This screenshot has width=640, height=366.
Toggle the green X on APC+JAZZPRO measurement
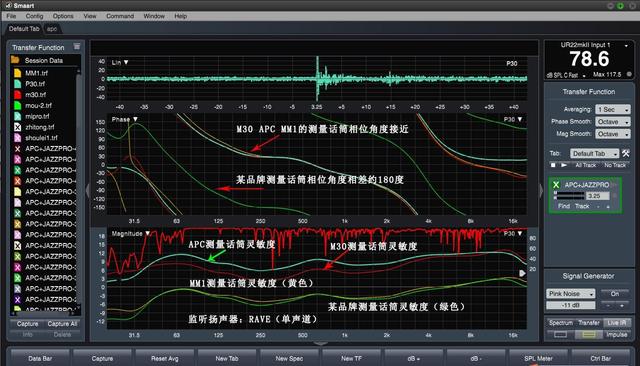[556, 185]
